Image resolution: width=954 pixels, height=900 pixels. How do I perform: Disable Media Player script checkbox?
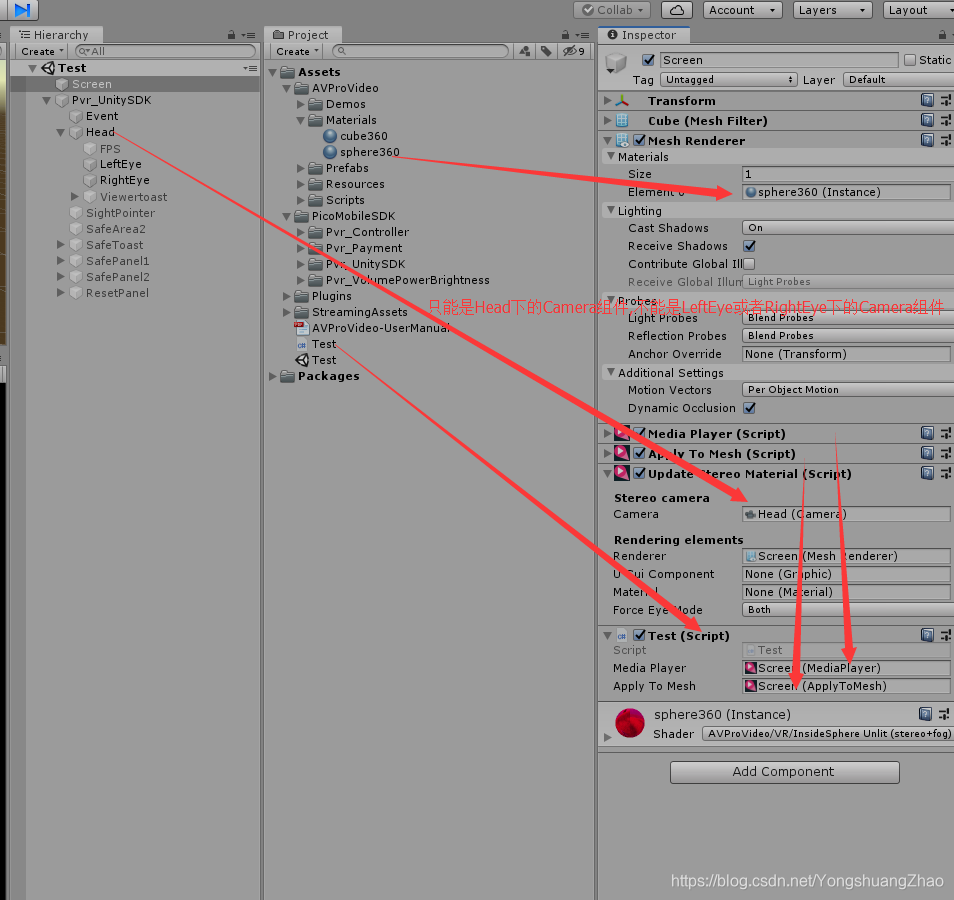639,433
